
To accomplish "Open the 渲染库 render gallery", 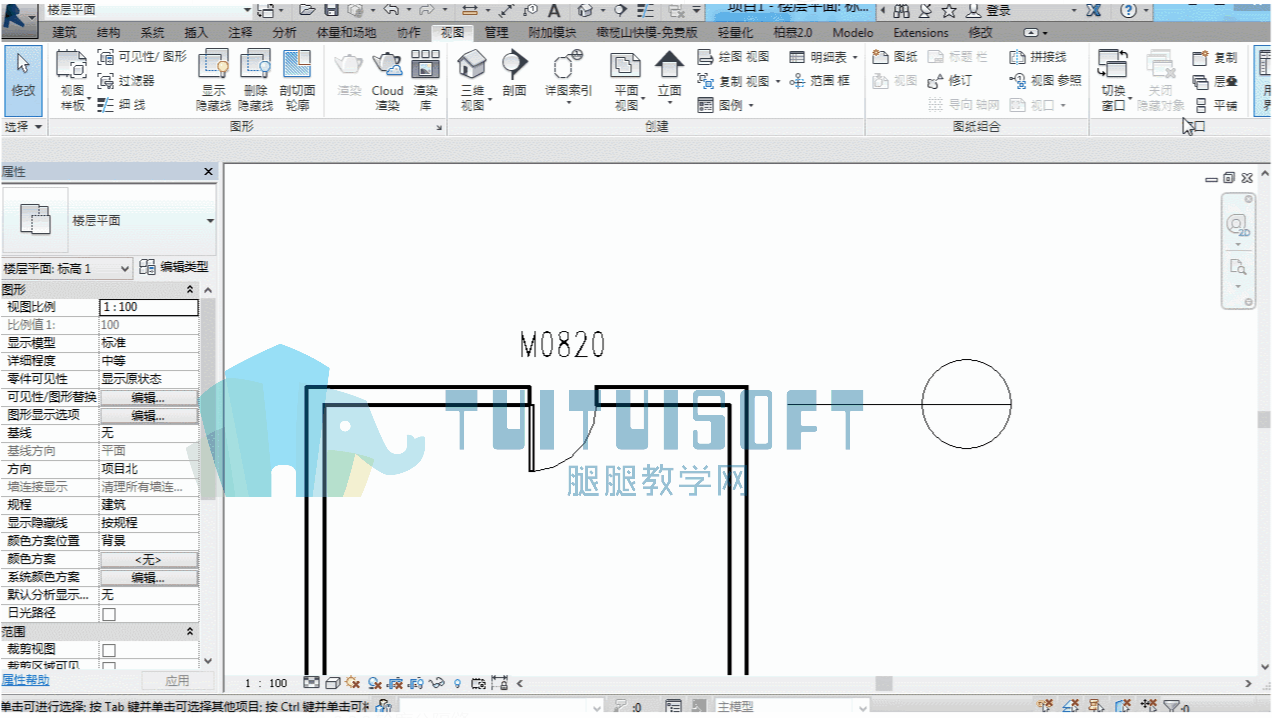I will 426,80.
